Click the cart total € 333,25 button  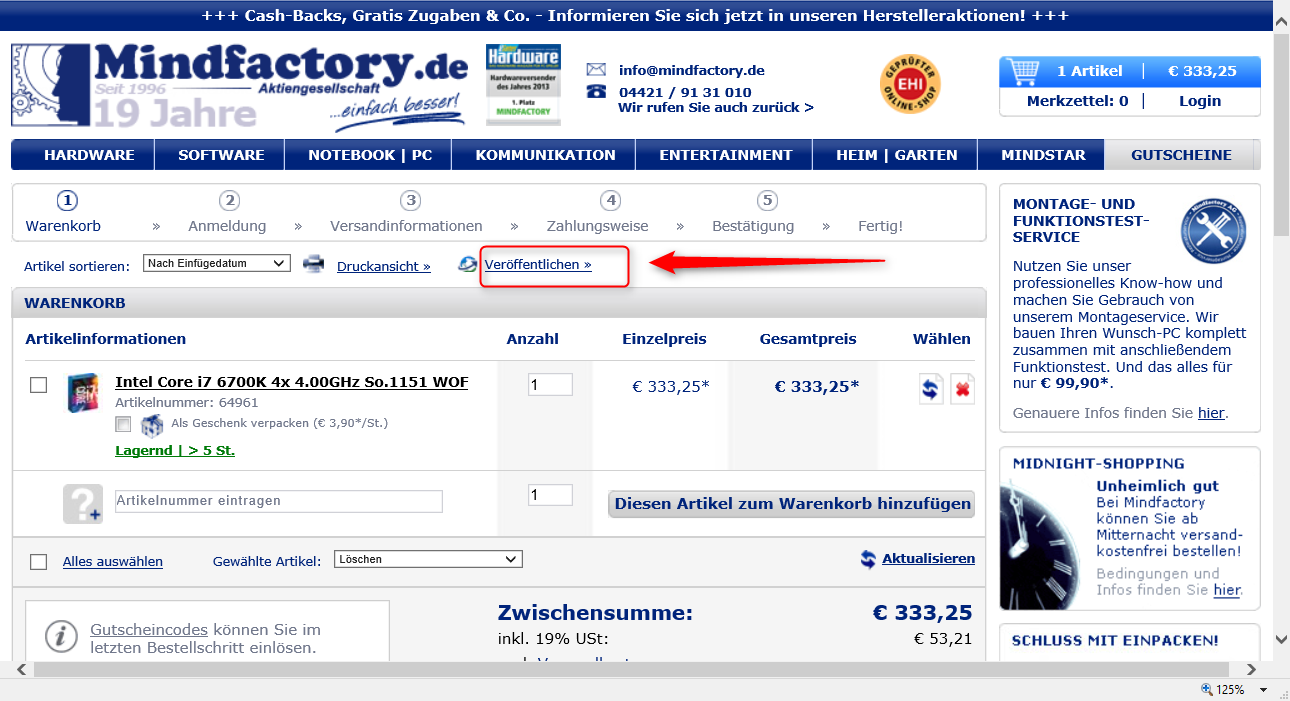point(1202,71)
